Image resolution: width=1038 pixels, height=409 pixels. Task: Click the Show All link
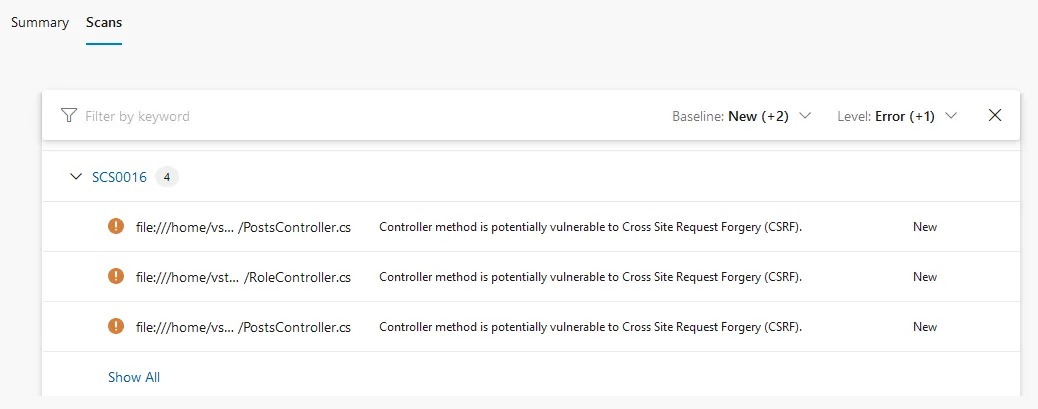click(x=134, y=377)
